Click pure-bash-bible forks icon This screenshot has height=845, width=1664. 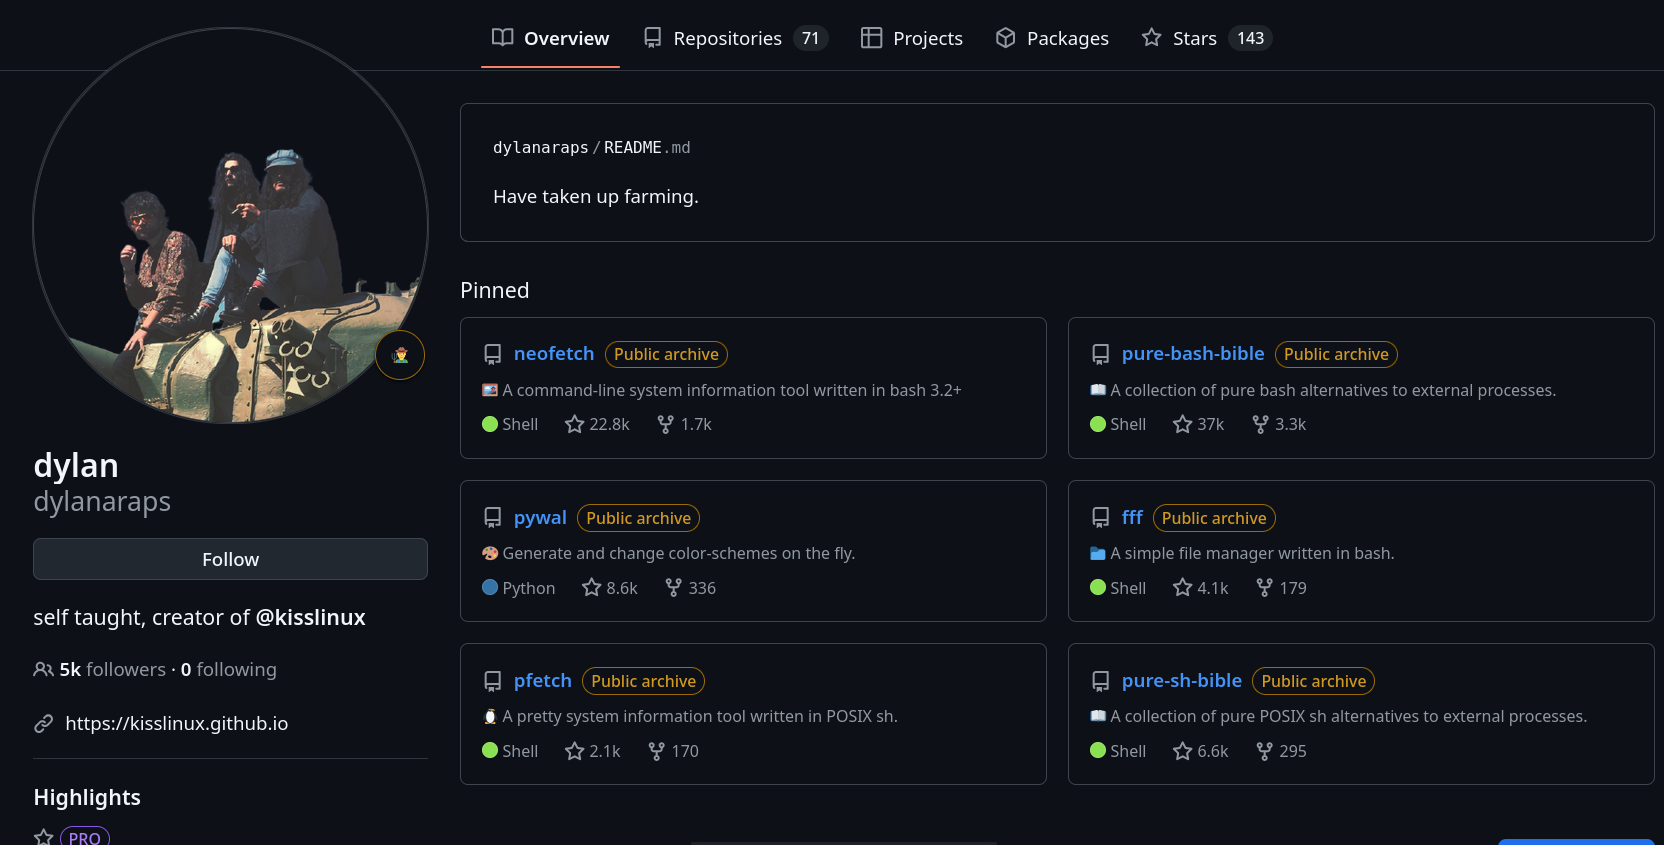click(x=1260, y=424)
